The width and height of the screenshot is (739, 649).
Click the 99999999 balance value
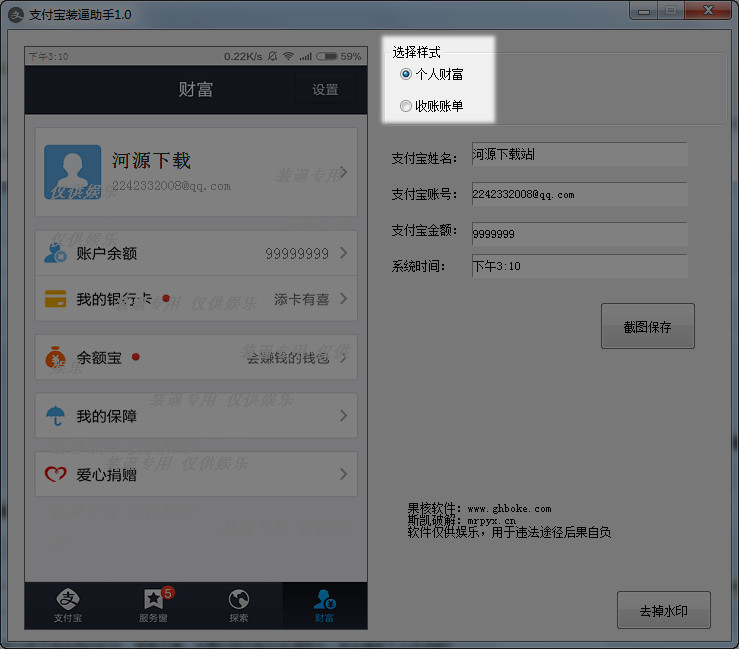(297, 254)
